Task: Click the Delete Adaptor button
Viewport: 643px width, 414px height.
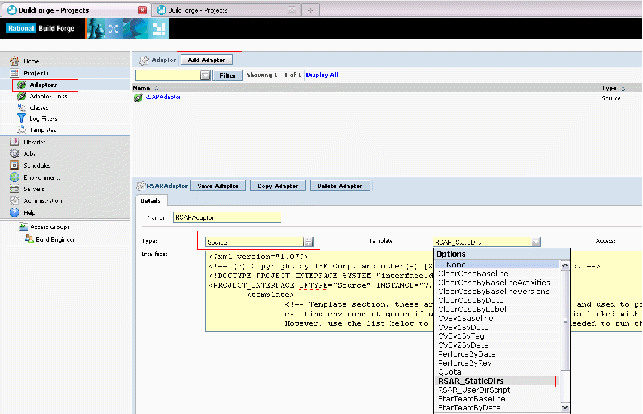Action: pyautogui.click(x=340, y=186)
